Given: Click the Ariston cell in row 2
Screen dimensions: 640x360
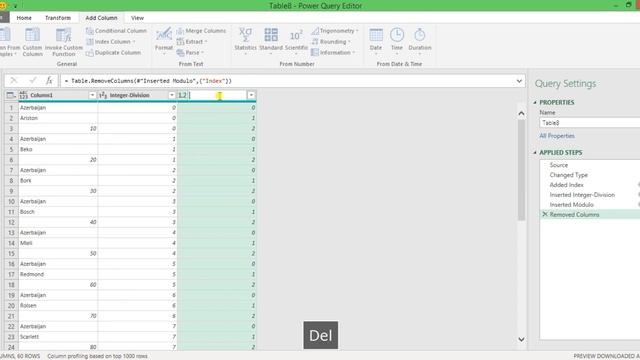Looking at the screenshot, I should point(58,118).
